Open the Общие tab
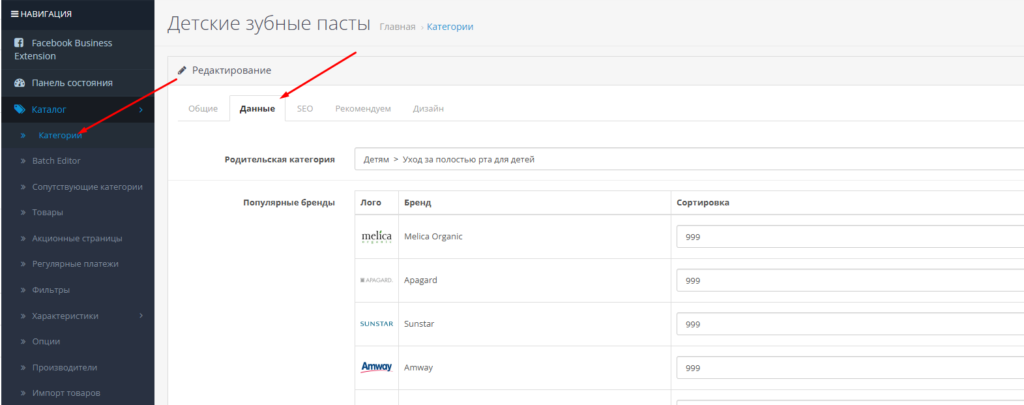 coord(203,108)
